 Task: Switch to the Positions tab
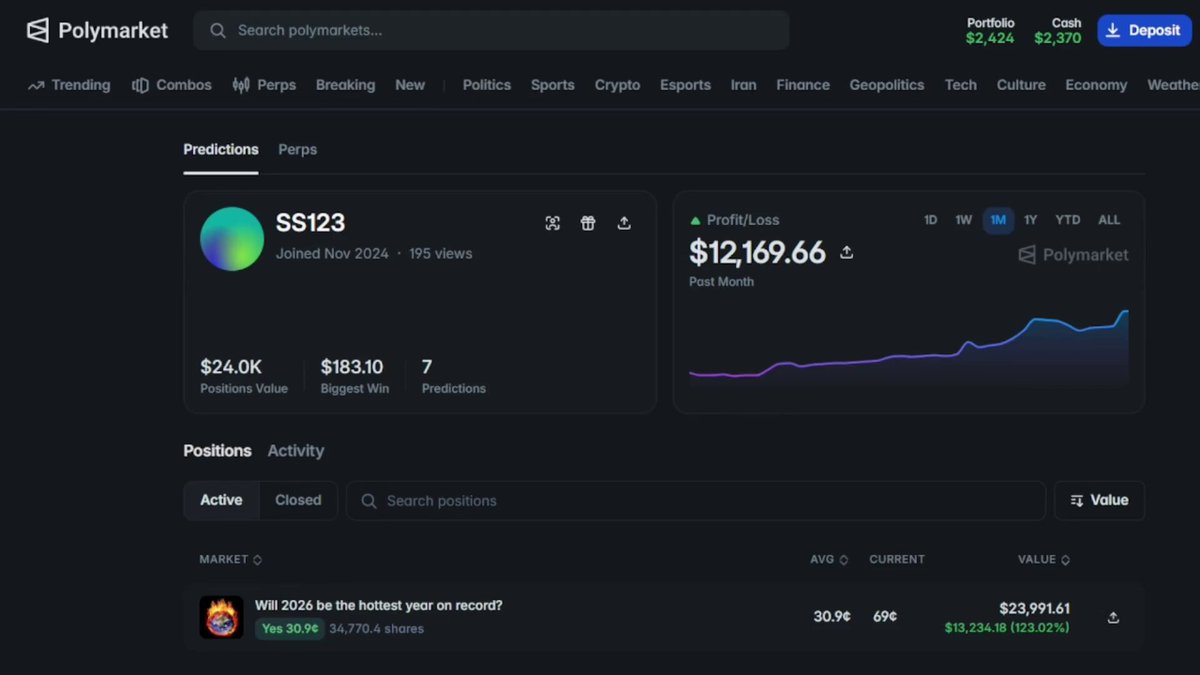point(217,451)
